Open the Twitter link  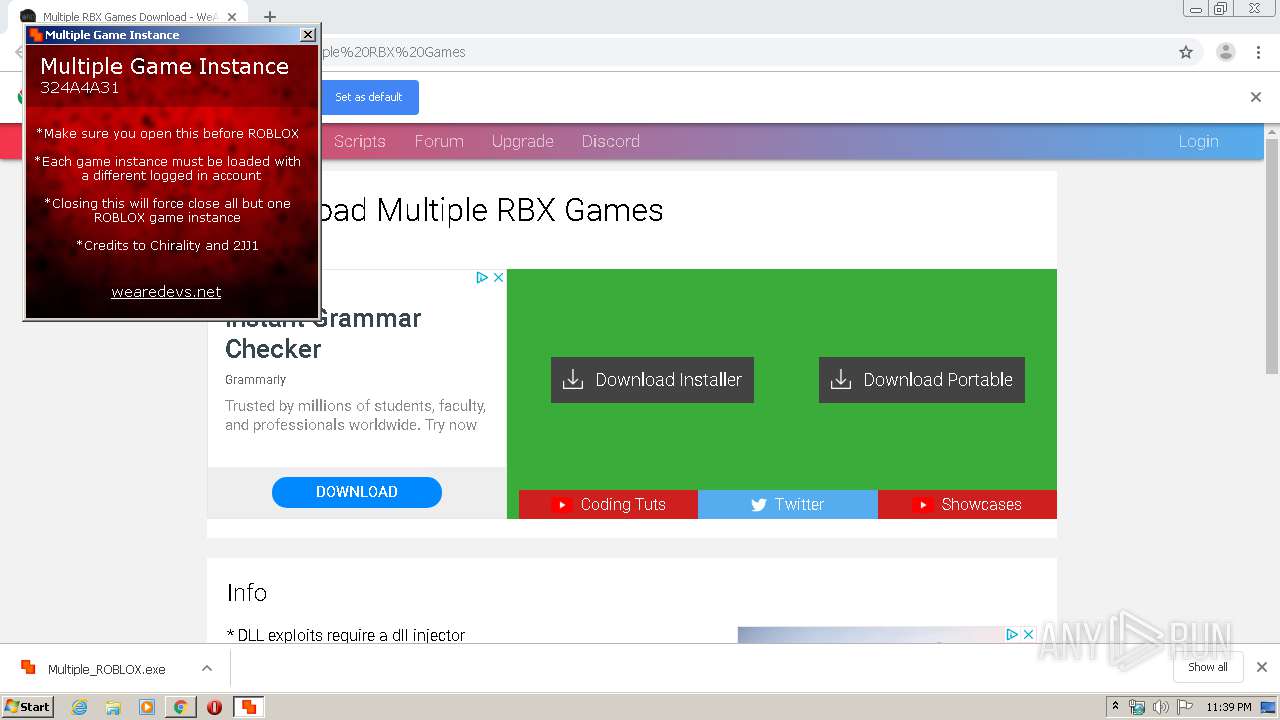point(788,504)
